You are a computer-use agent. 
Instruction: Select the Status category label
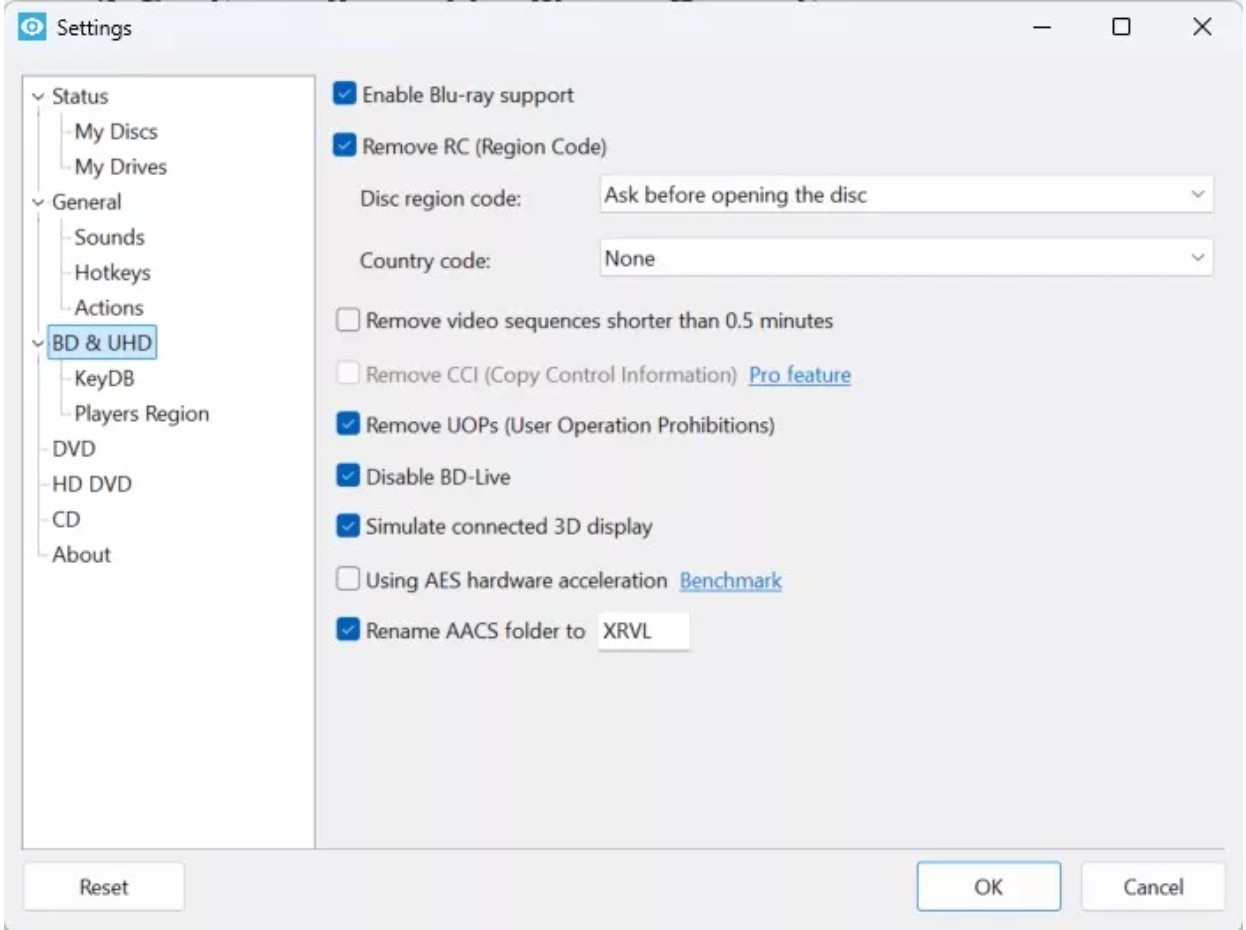coord(80,97)
